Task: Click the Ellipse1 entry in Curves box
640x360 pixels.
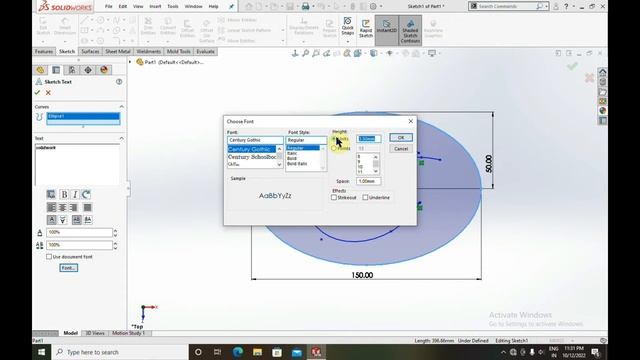Action: point(83,116)
